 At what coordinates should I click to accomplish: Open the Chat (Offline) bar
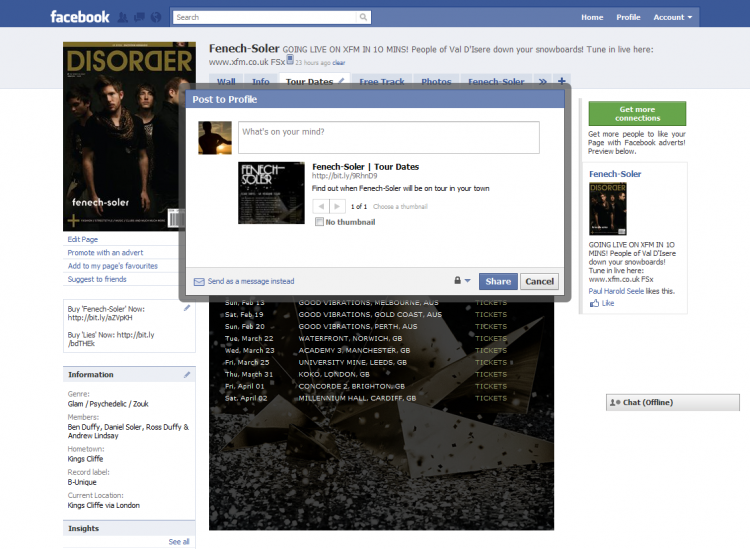pyautogui.click(x=673, y=402)
